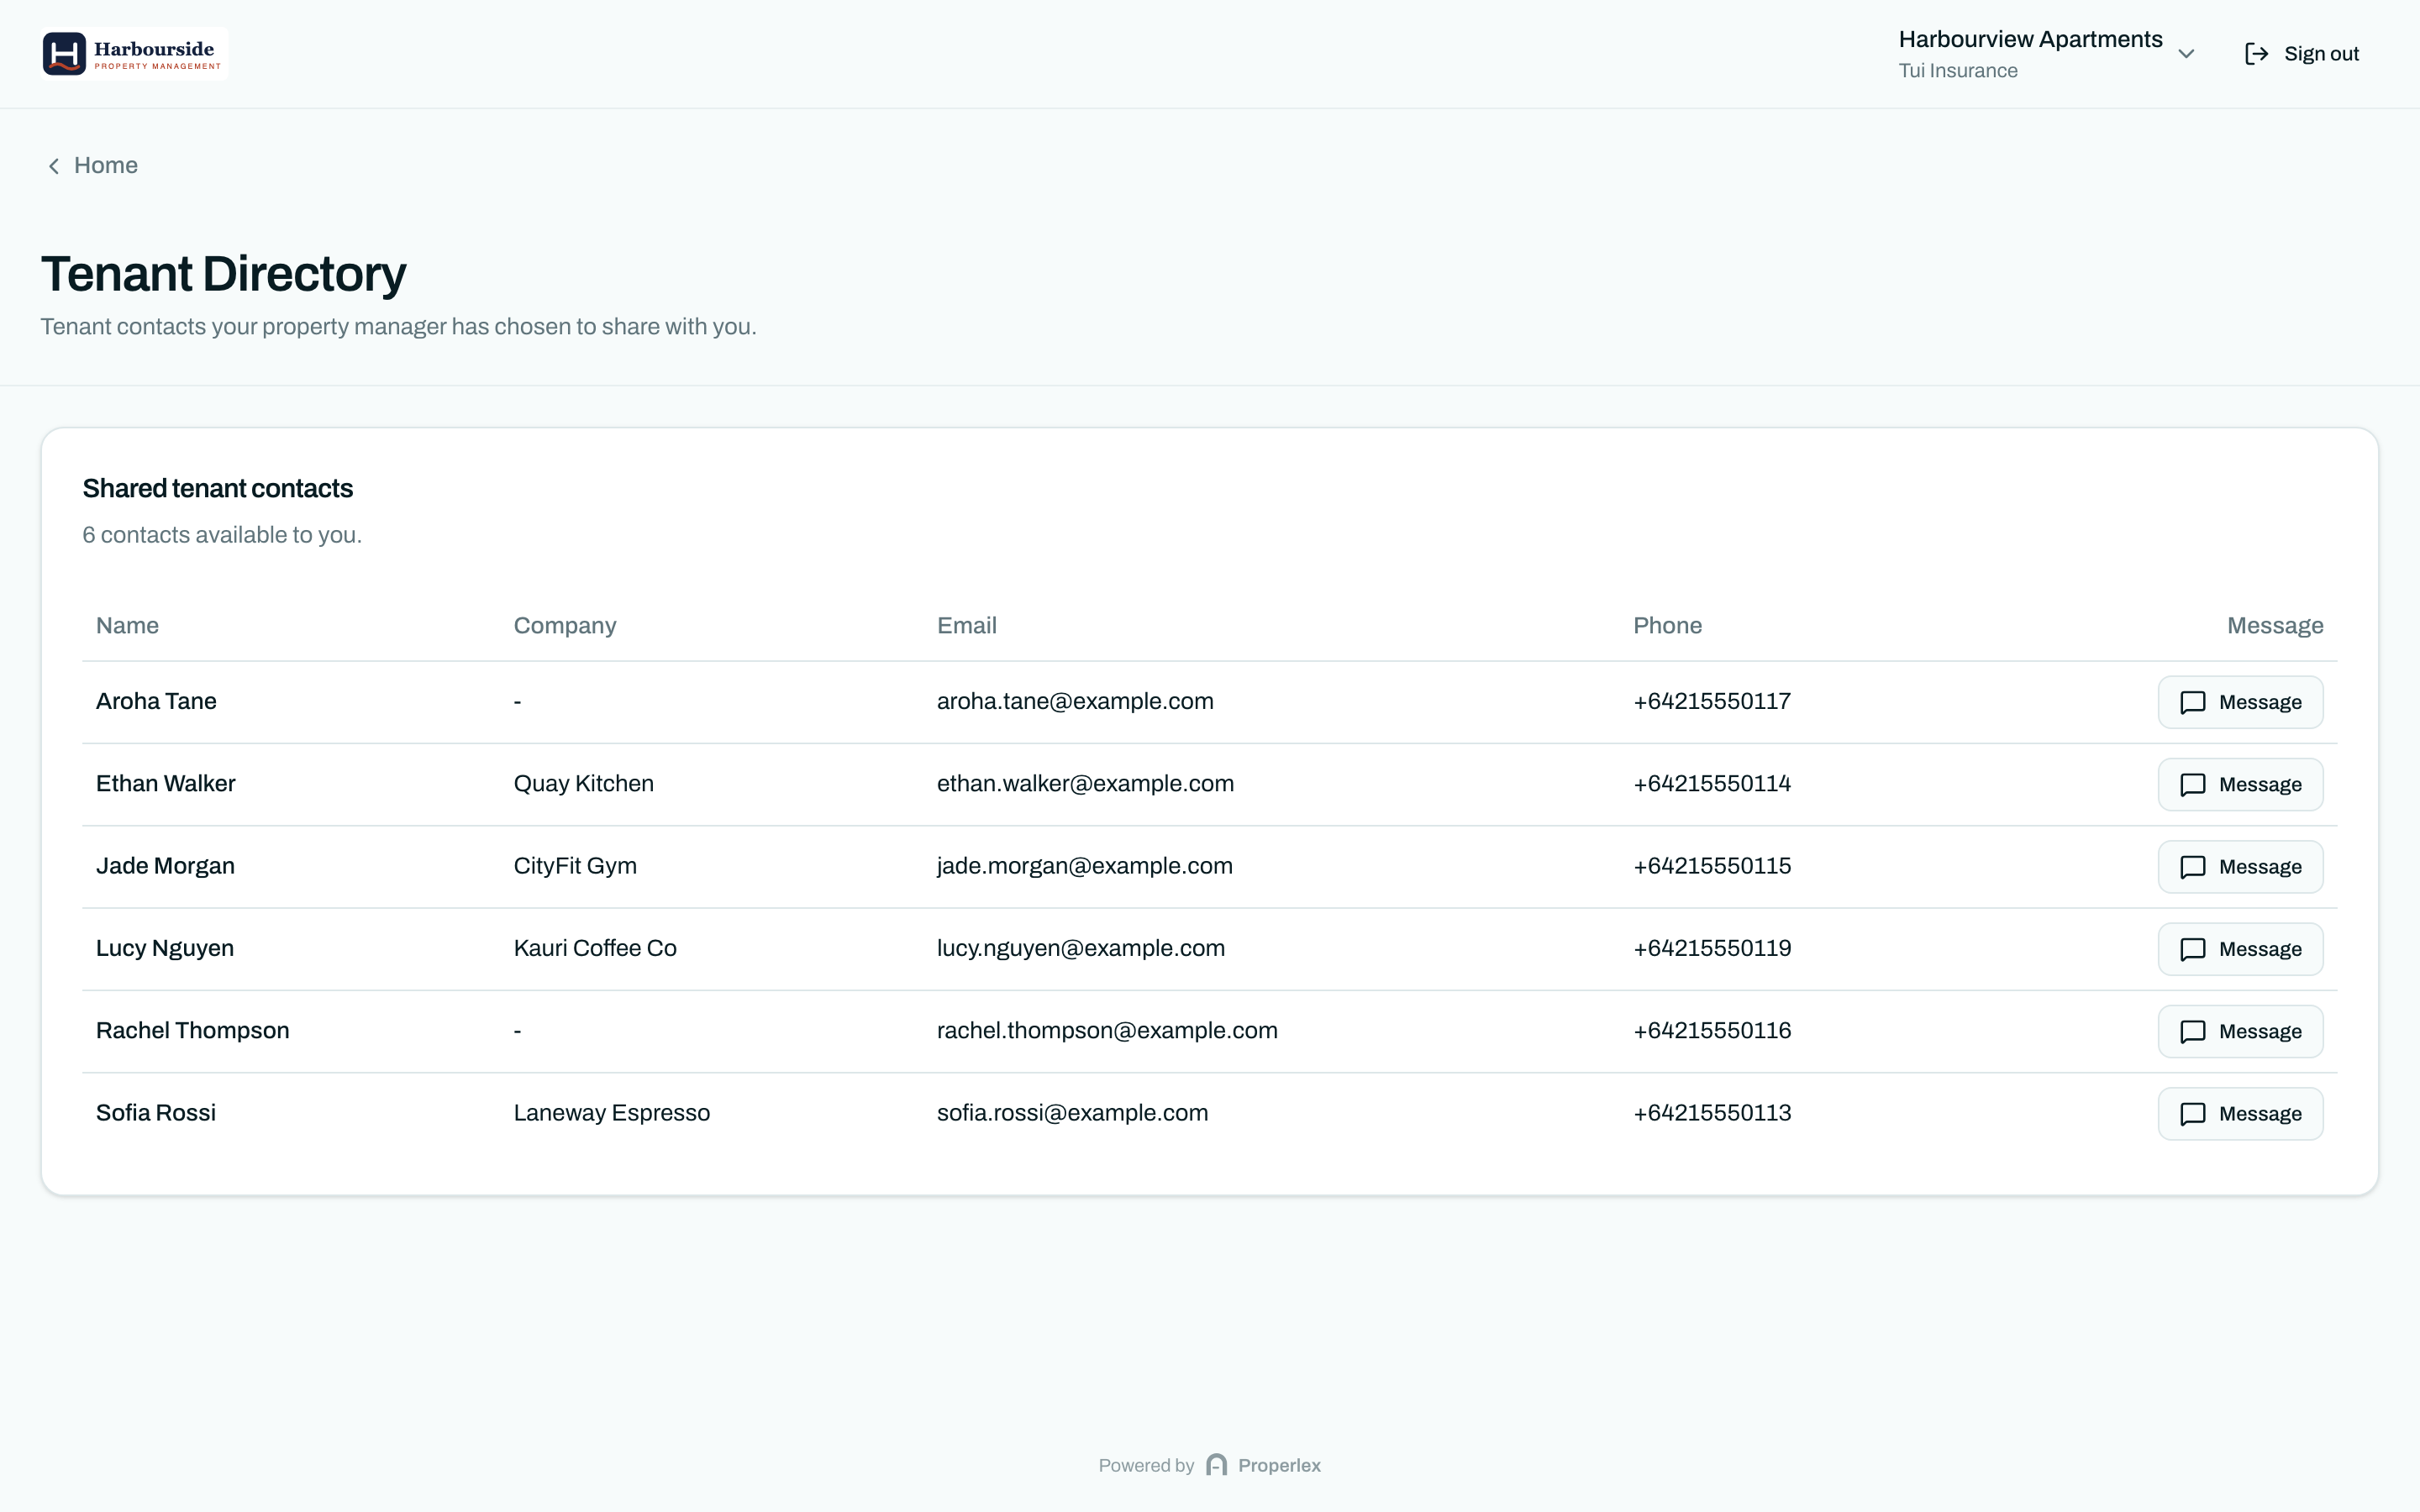2420x1512 pixels.
Task: Click the Tenant Directory heading
Action: (224, 274)
